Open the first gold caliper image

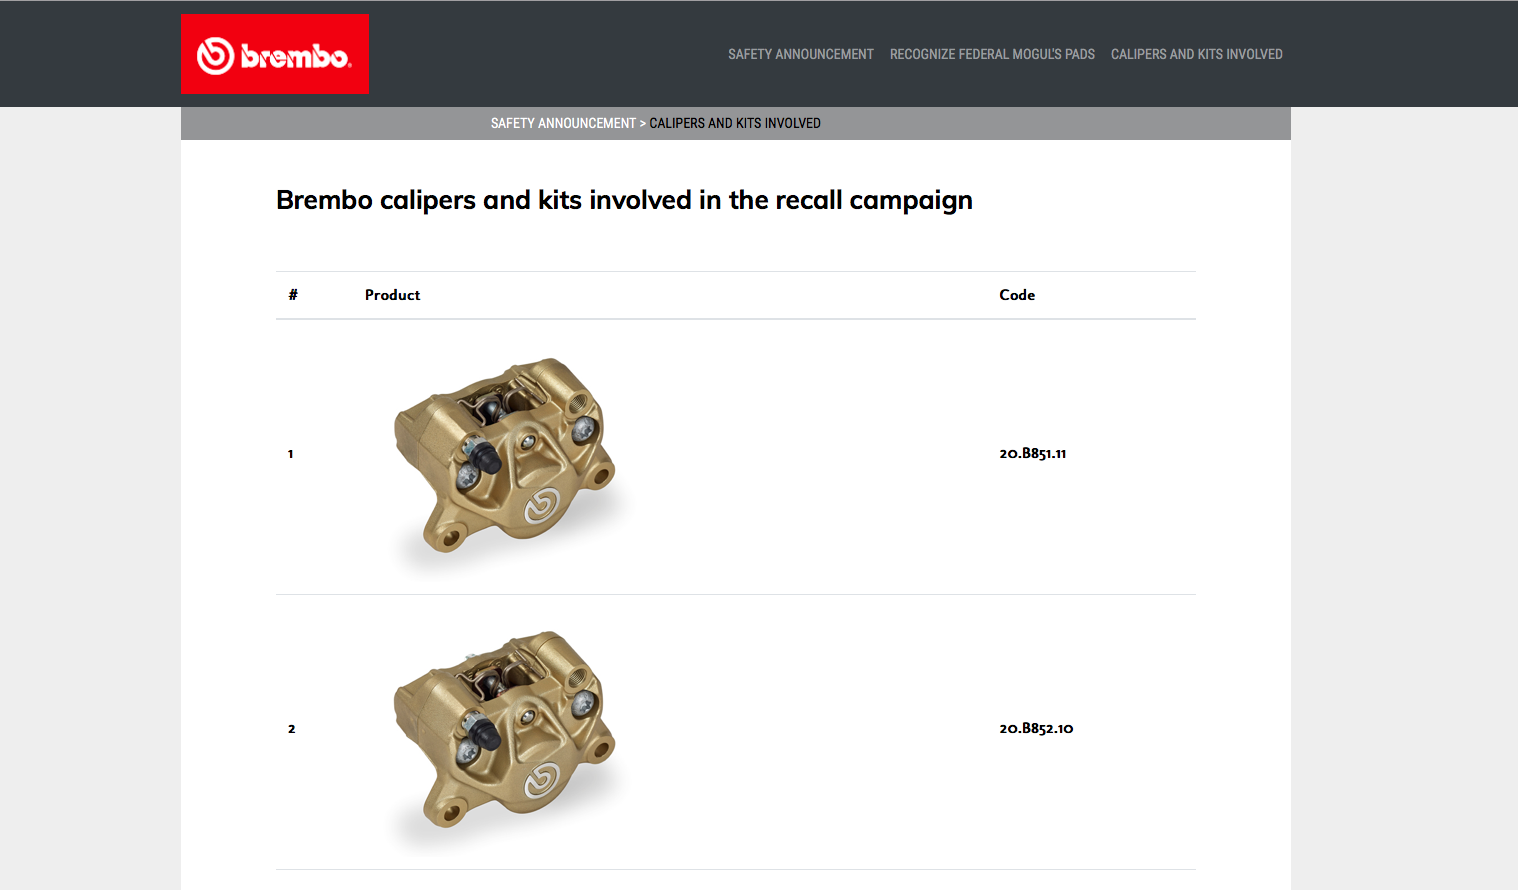(x=505, y=456)
